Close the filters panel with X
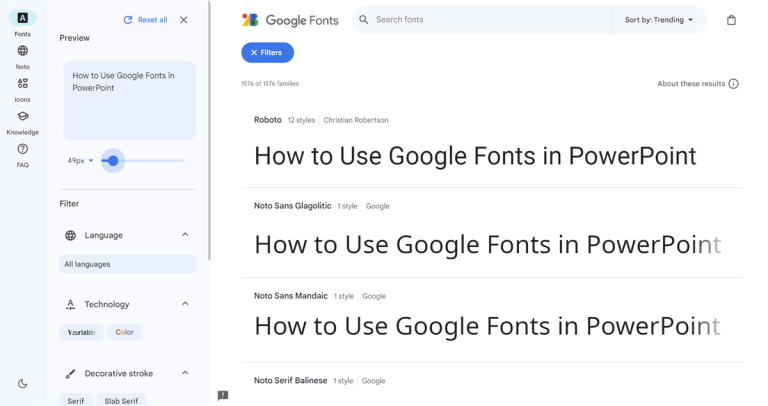Image resolution: width=768 pixels, height=406 pixels. point(184,20)
